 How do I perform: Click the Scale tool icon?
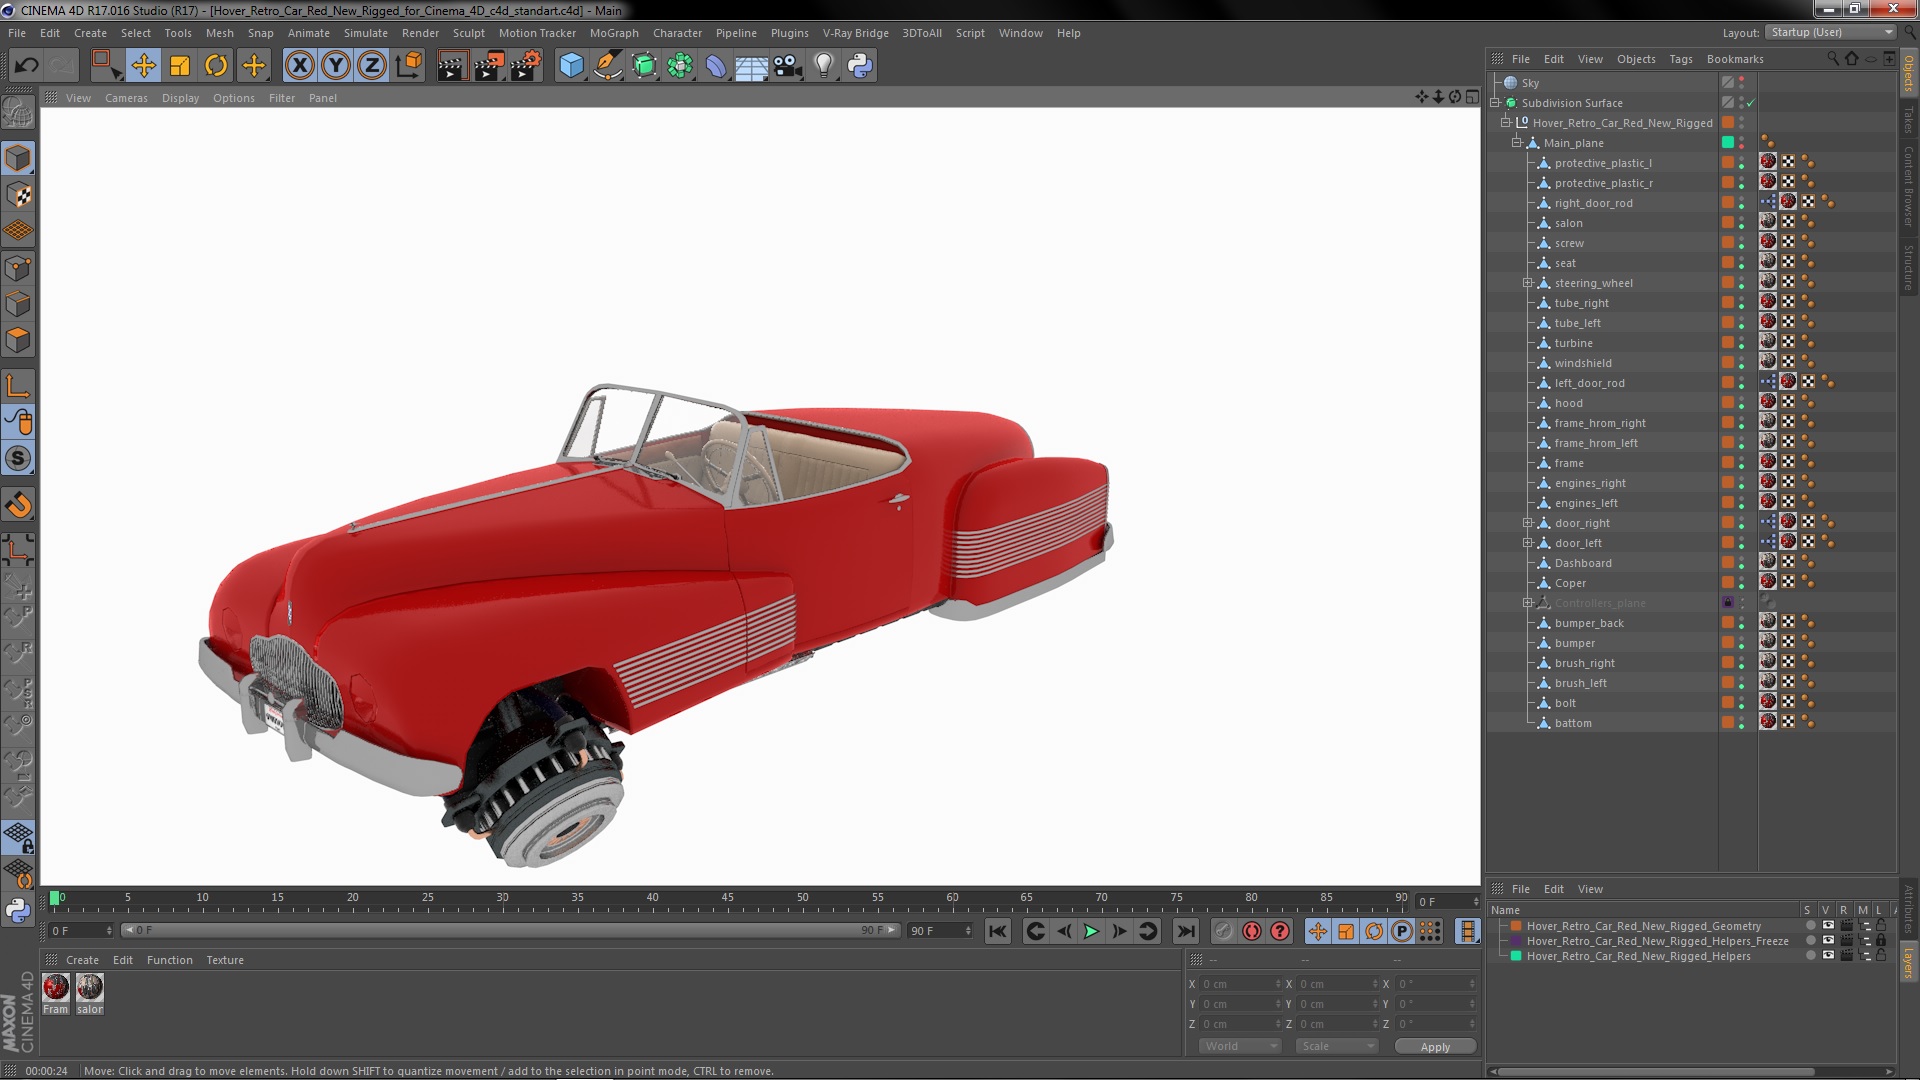[180, 66]
